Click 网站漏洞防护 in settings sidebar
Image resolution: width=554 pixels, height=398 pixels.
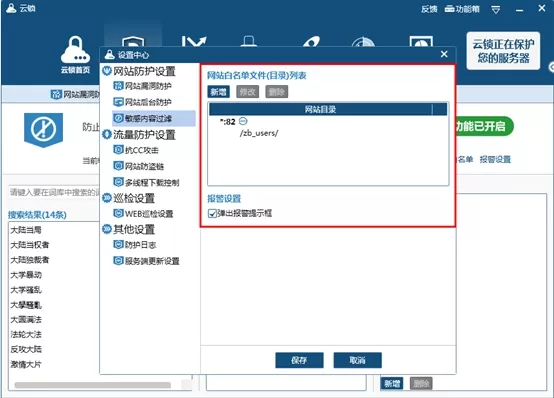(142, 86)
